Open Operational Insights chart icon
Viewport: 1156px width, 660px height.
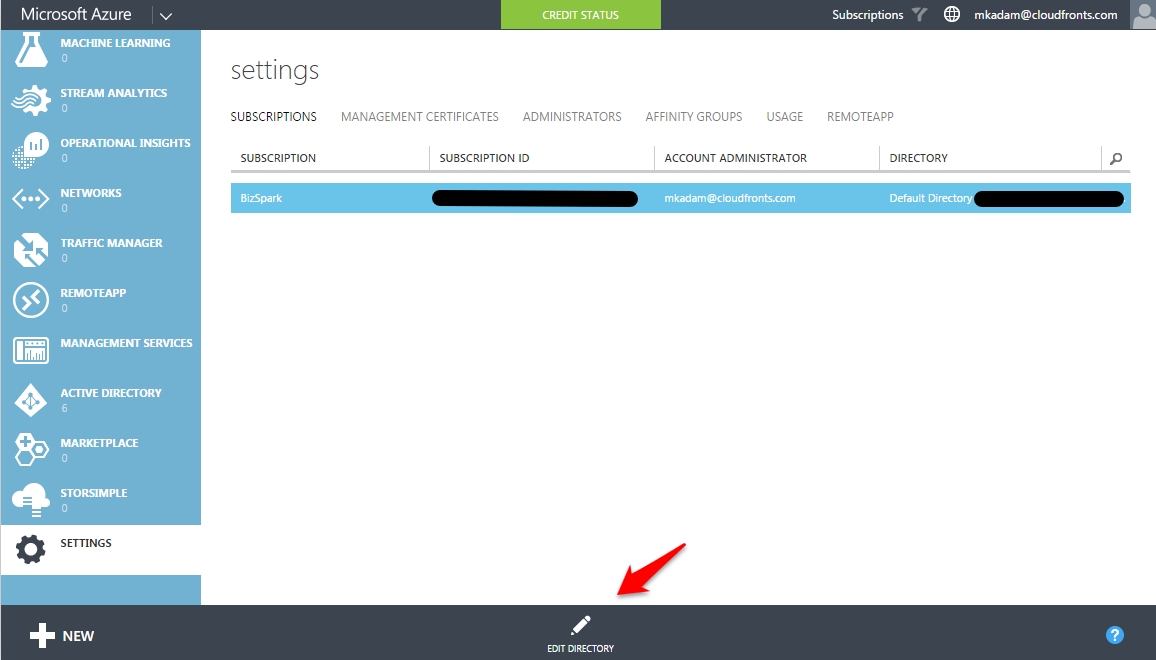(x=31, y=150)
